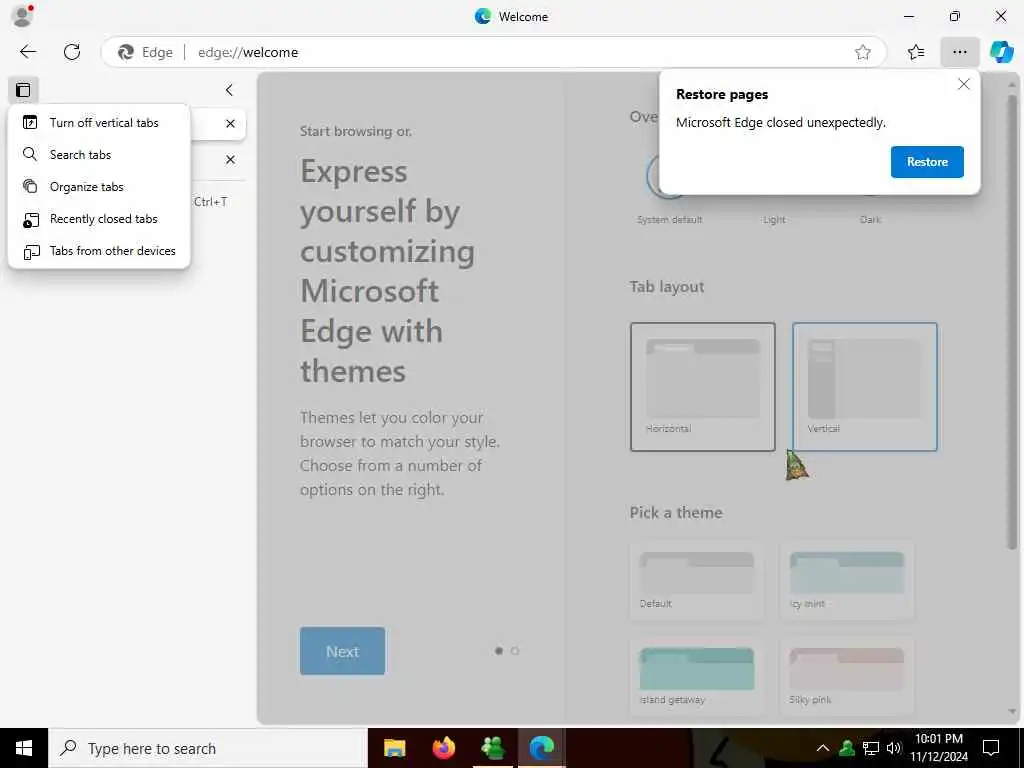Open Tabs from other devices

(99, 251)
